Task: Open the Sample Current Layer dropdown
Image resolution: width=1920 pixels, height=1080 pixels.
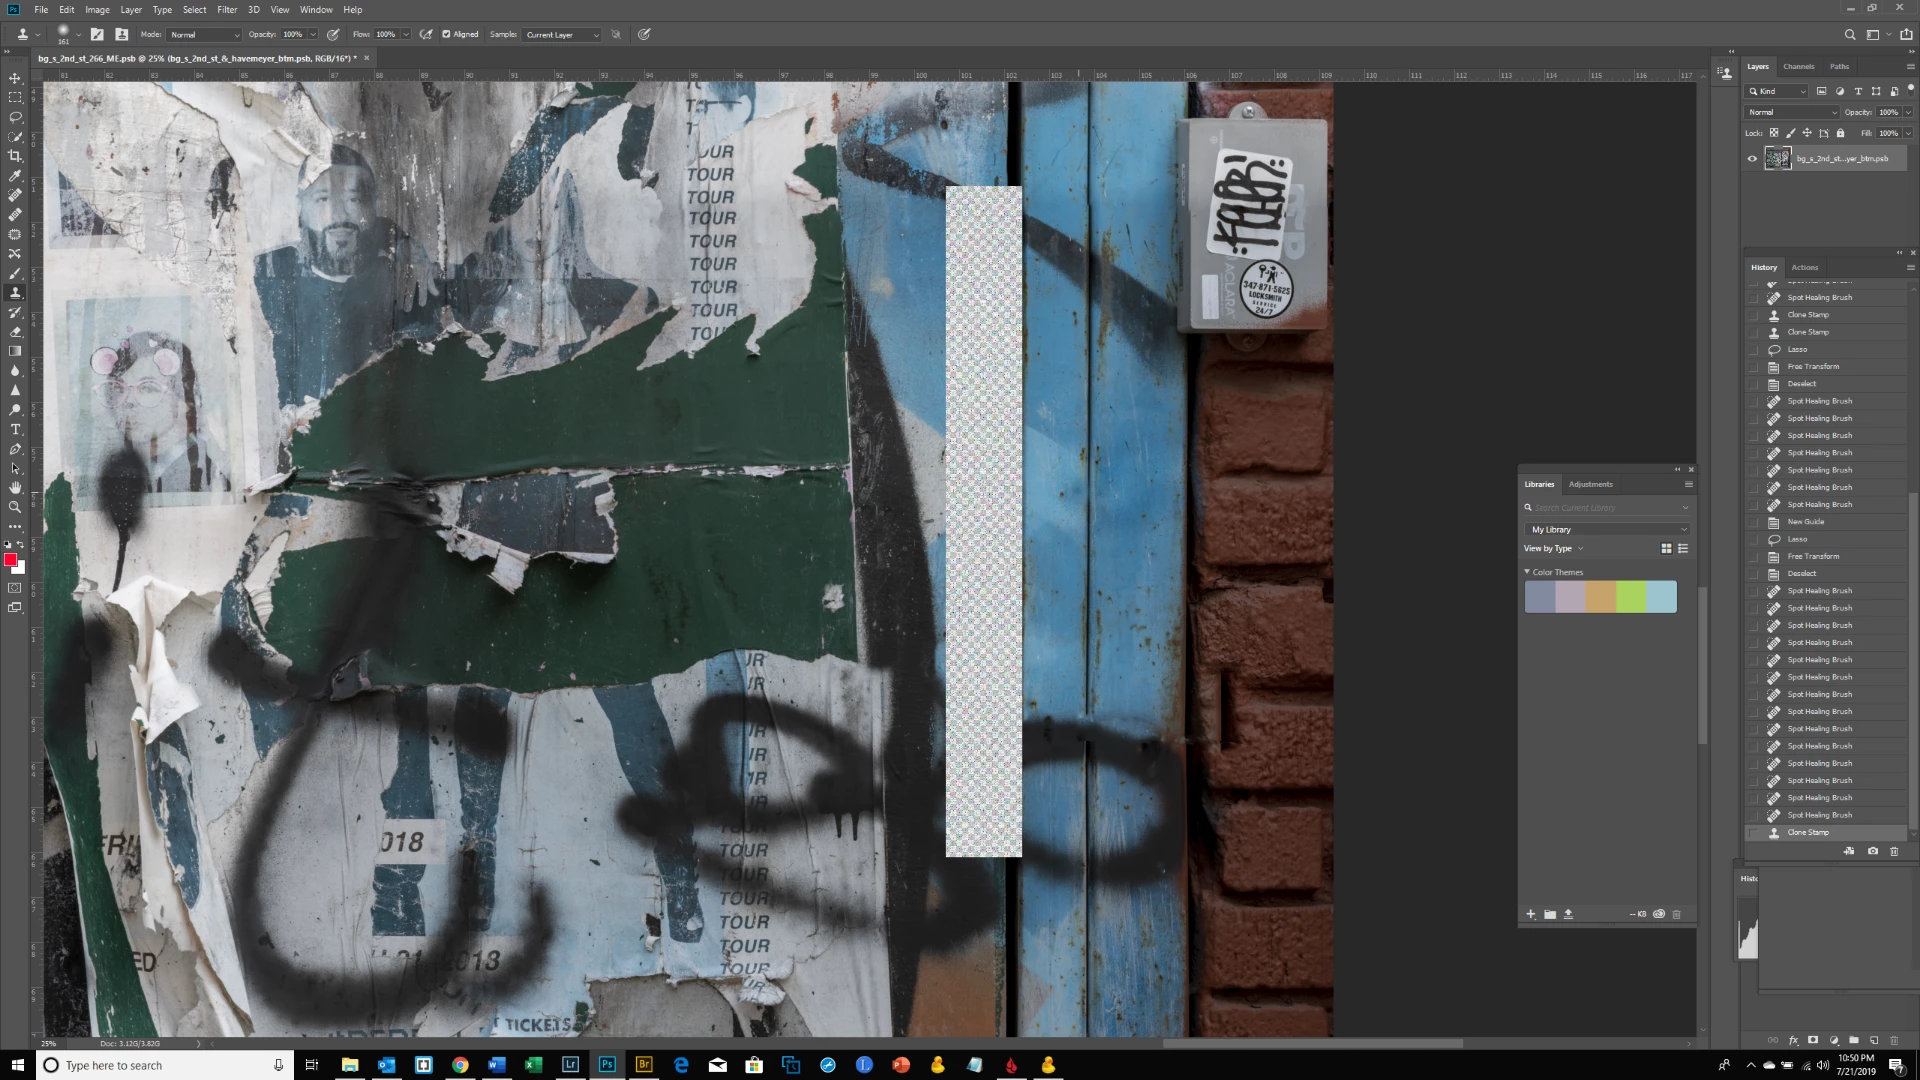Action: [x=562, y=34]
